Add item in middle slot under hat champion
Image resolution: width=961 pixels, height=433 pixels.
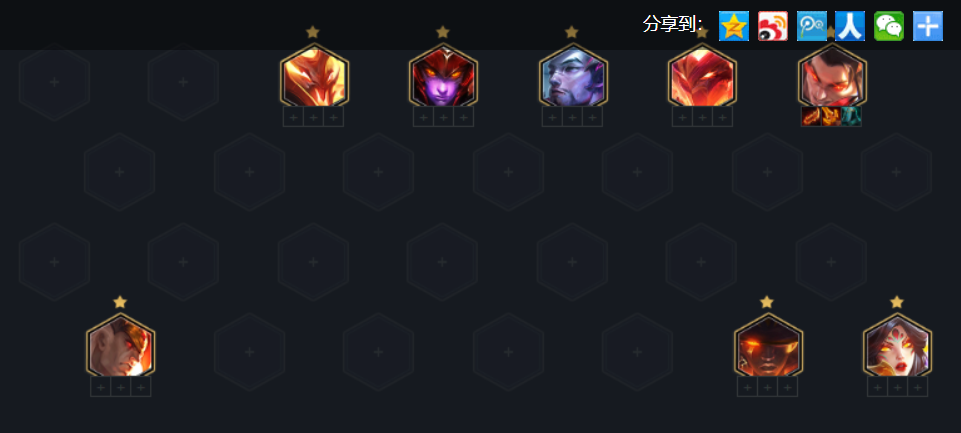click(x=767, y=387)
